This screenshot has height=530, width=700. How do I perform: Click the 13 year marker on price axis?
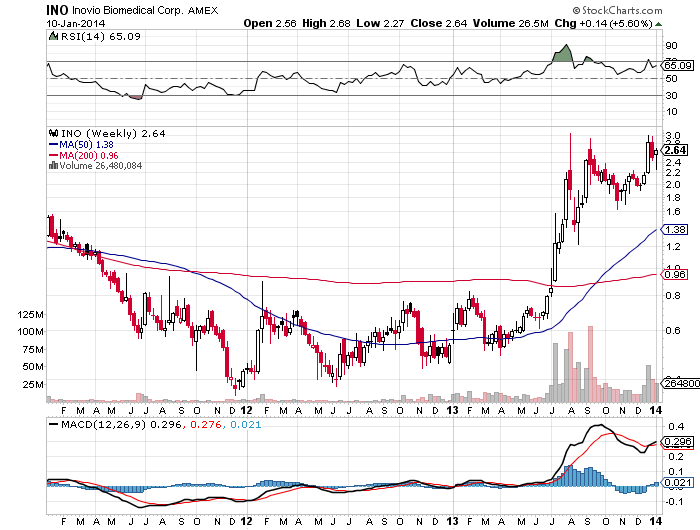[453, 410]
